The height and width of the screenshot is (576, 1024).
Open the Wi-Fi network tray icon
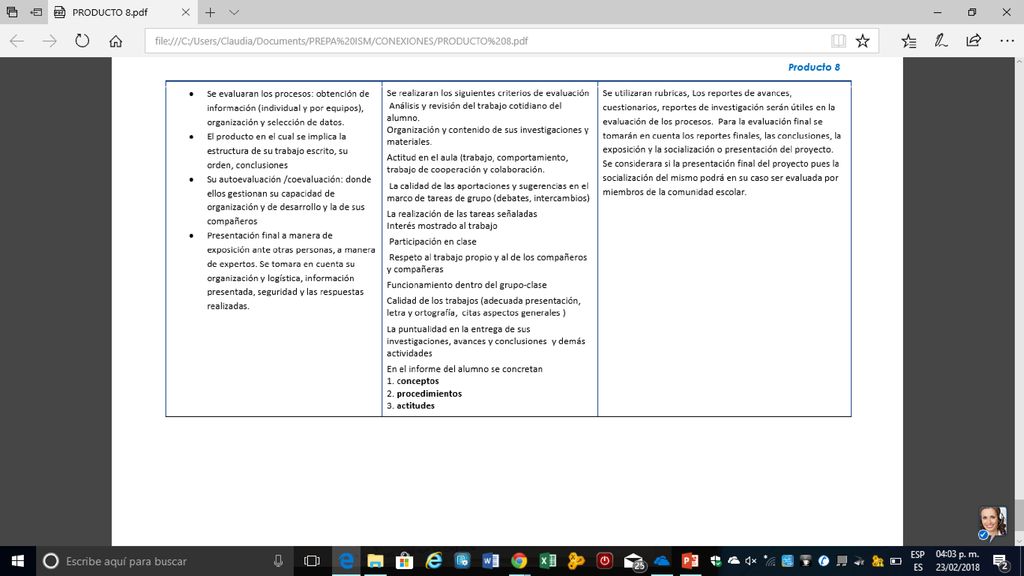click(769, 561)
